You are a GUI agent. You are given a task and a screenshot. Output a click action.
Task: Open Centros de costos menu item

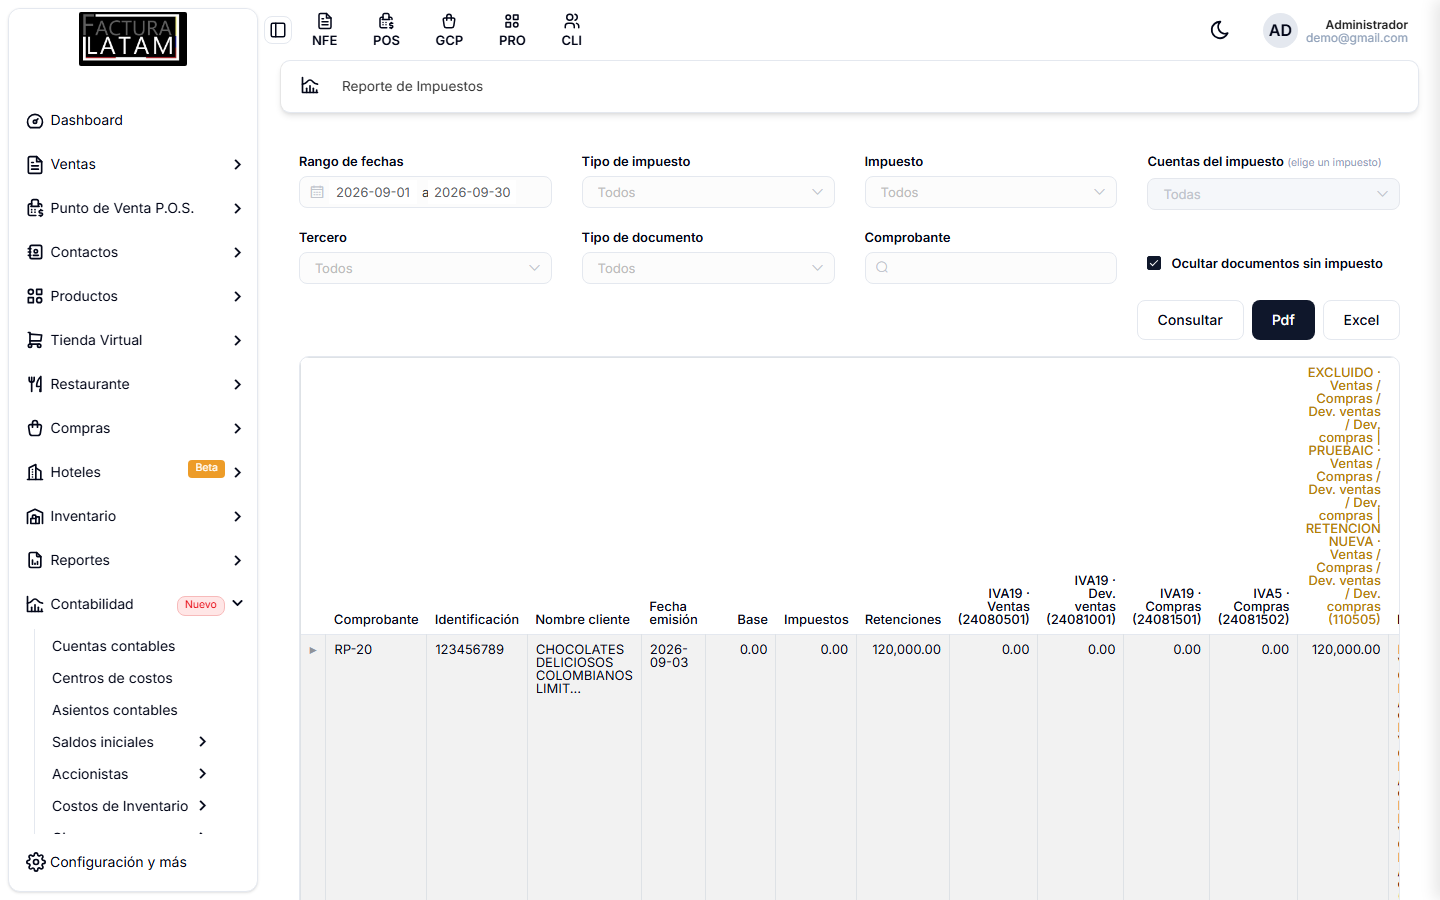coord(112,678)
